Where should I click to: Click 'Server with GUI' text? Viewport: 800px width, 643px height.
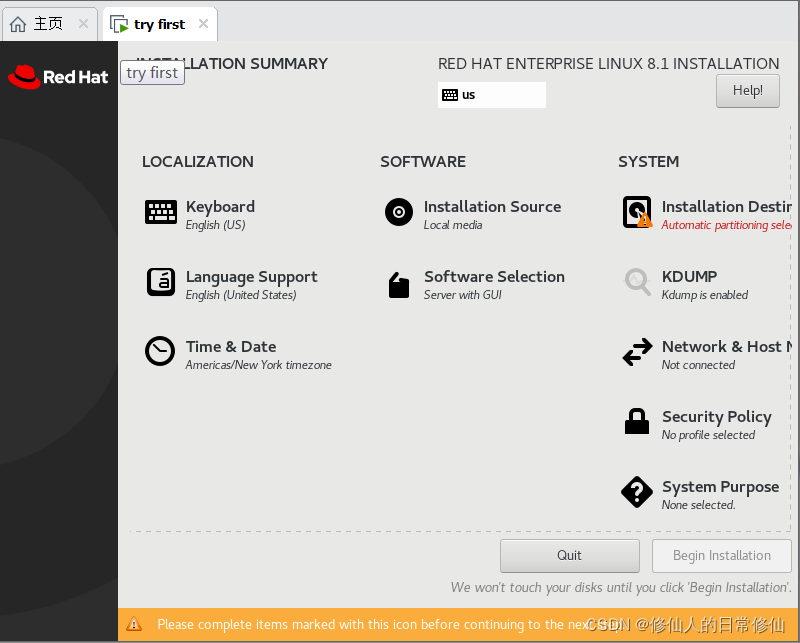pyautogui.click(x=463, y=295)
